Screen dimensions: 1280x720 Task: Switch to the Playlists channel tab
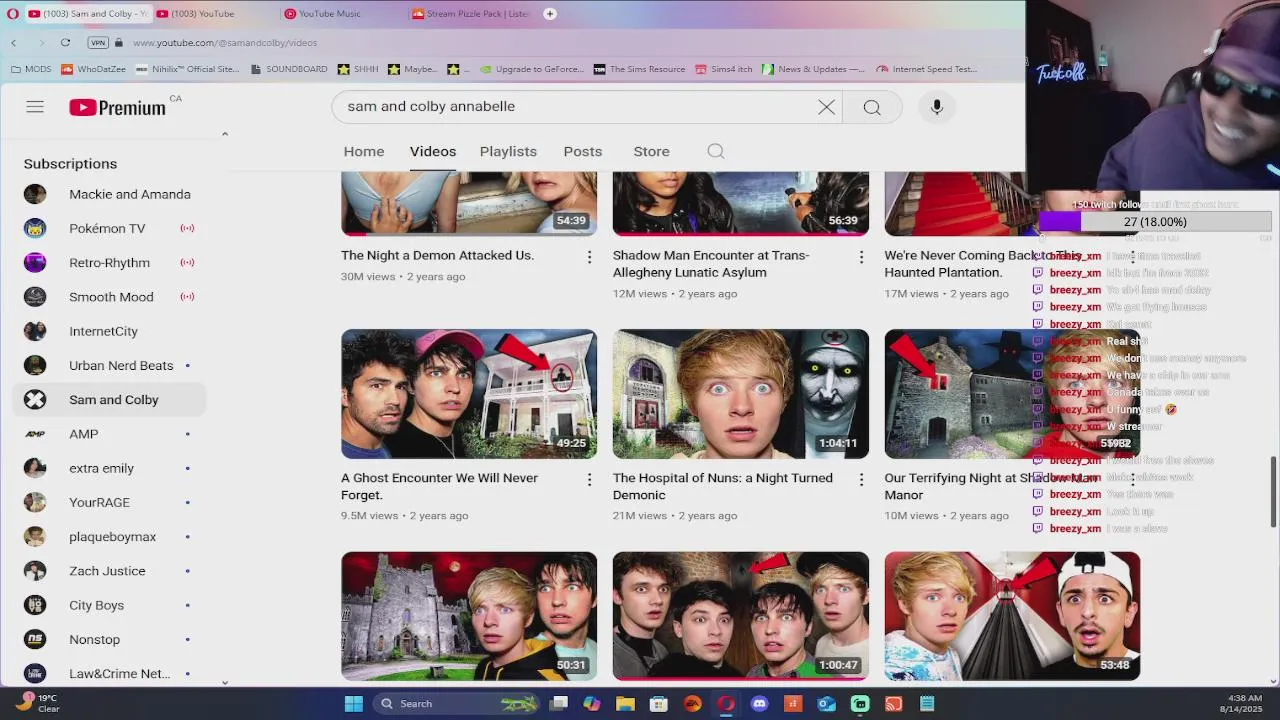click(508, 151)
